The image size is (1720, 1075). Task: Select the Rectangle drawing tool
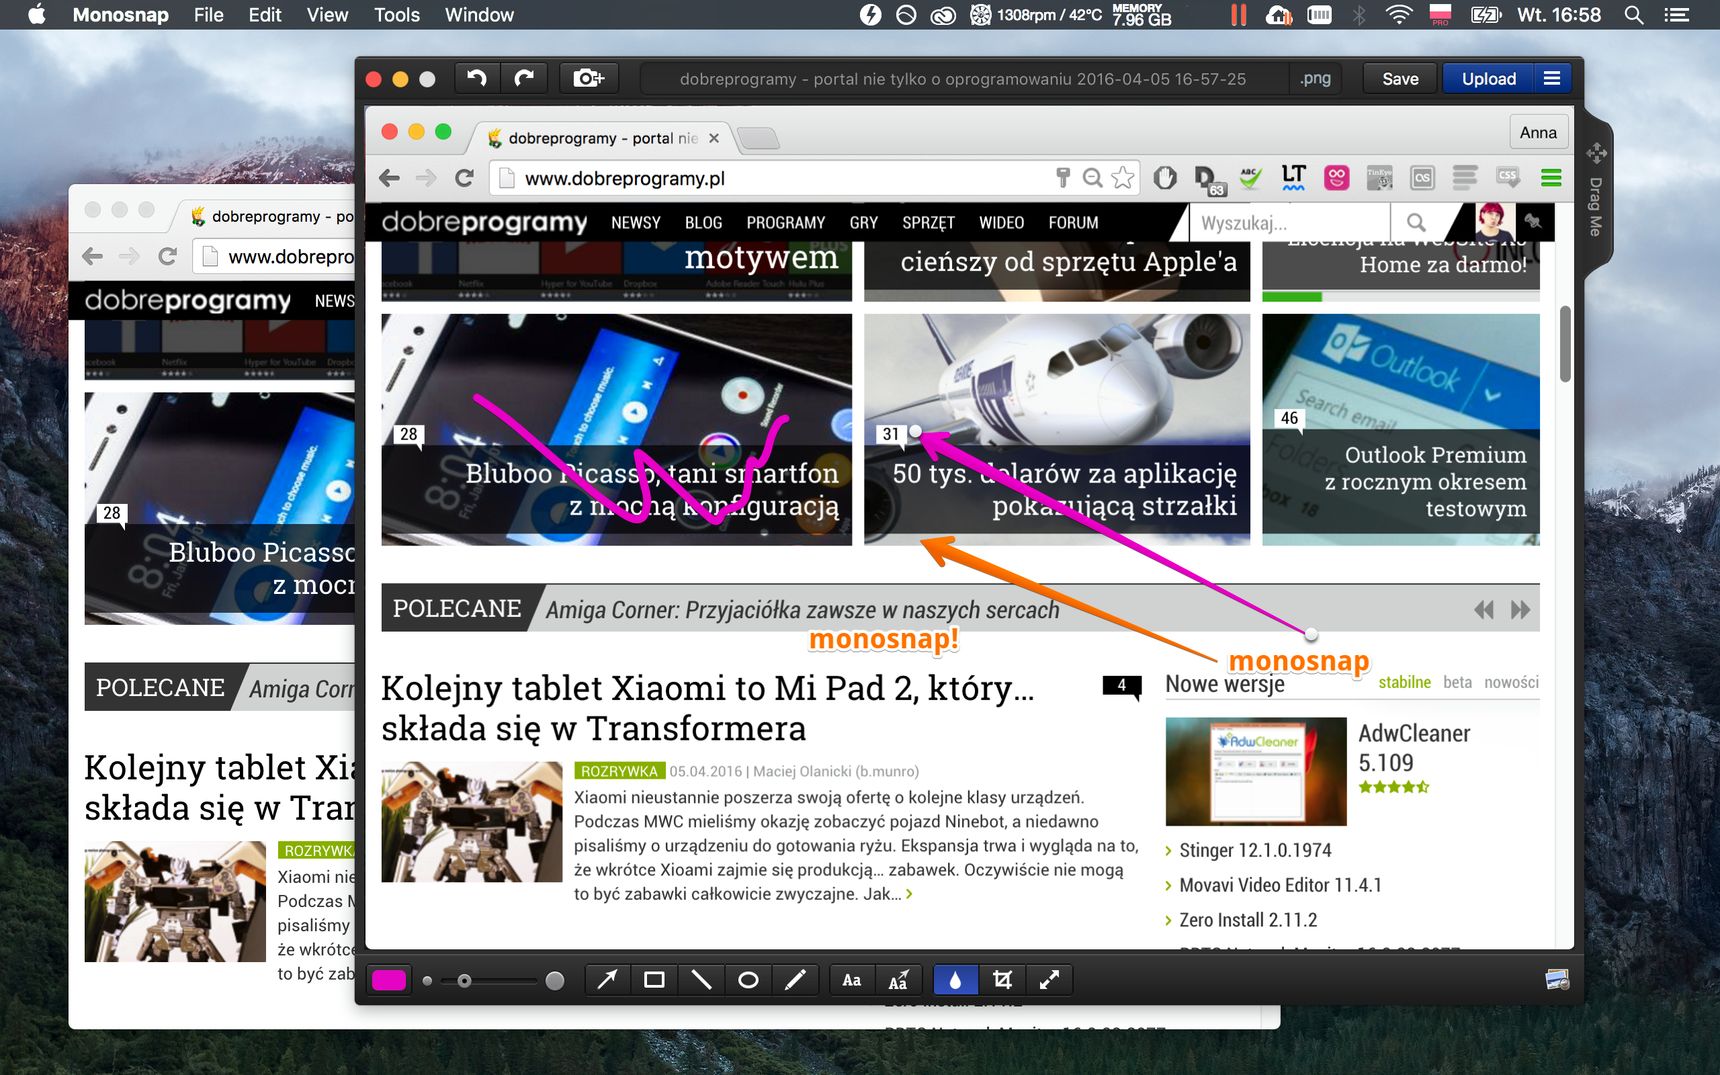tap(654, 980)
